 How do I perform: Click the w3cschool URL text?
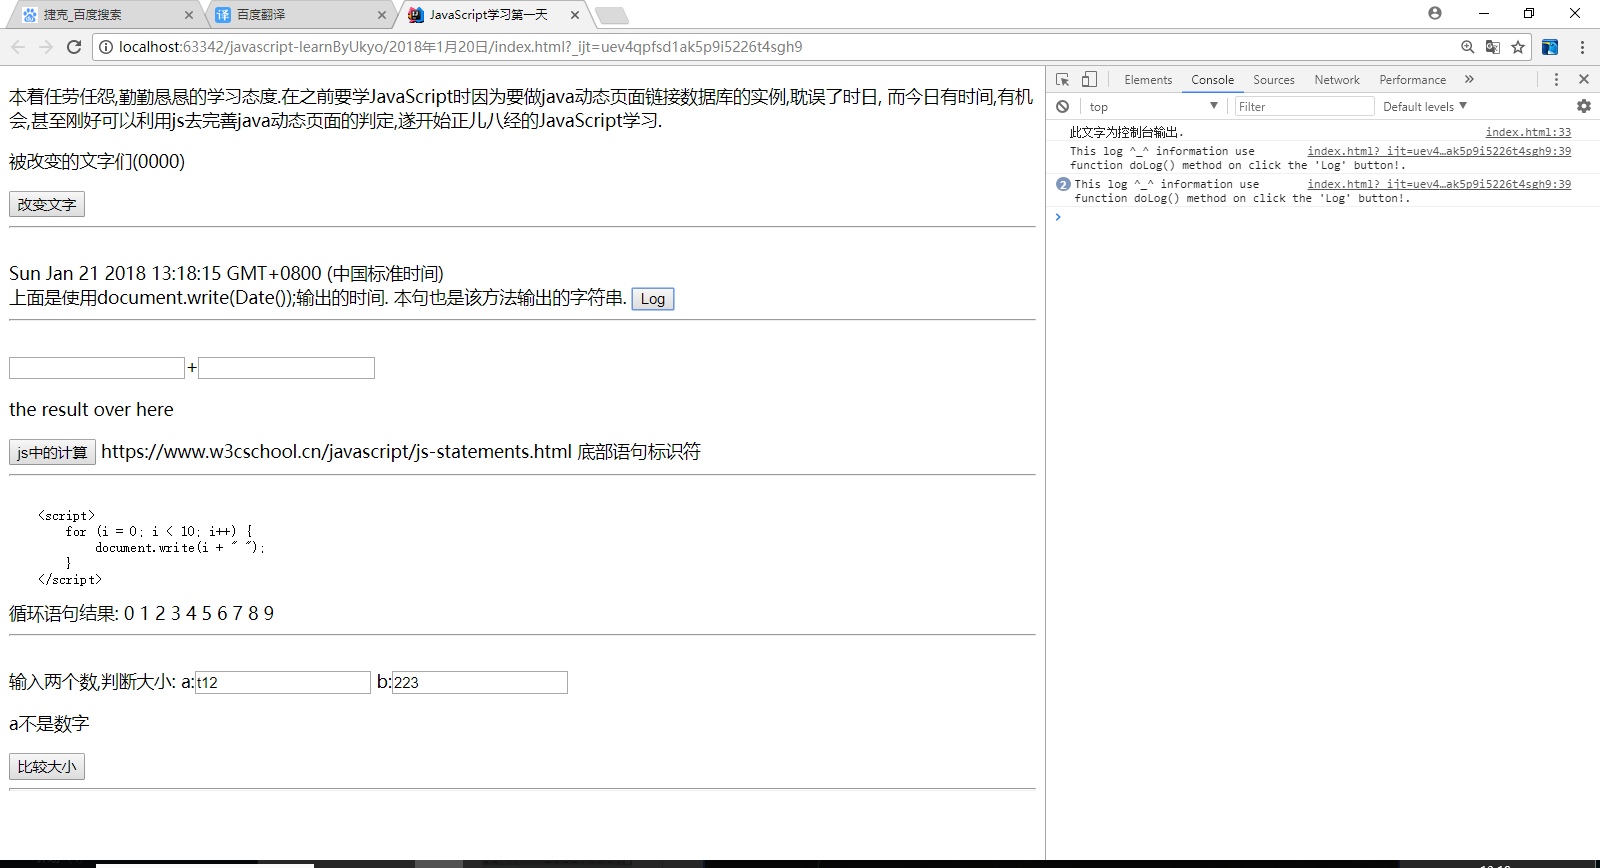pos(336,452)
